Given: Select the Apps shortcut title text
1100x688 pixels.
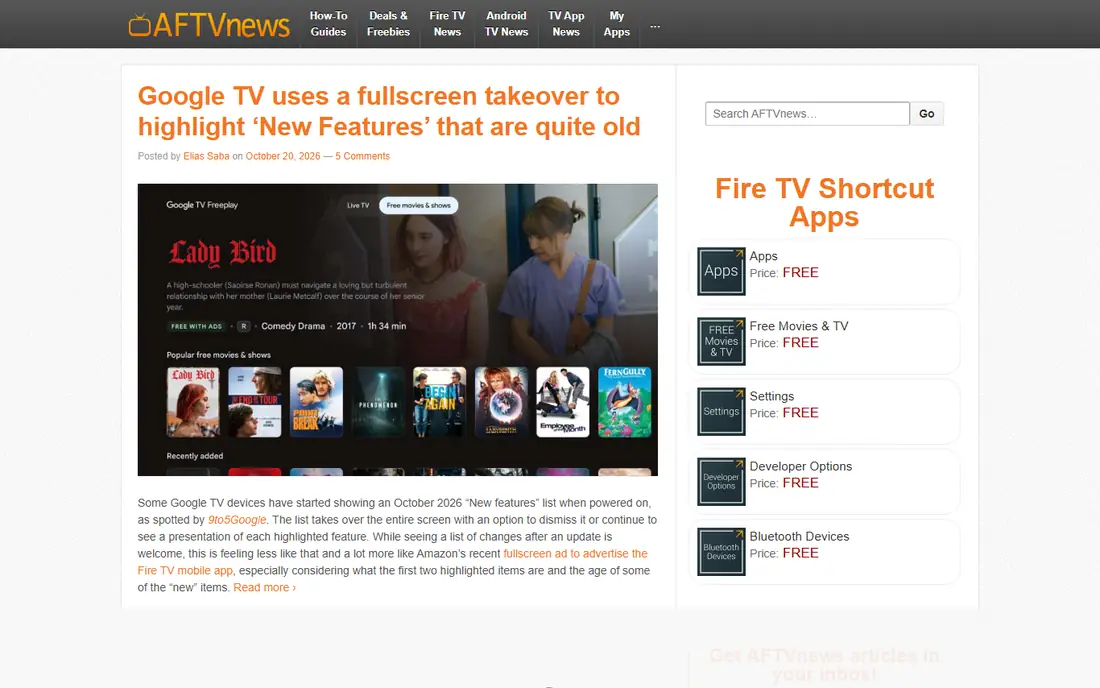Looking at the screenshot, I should [763, 256].
